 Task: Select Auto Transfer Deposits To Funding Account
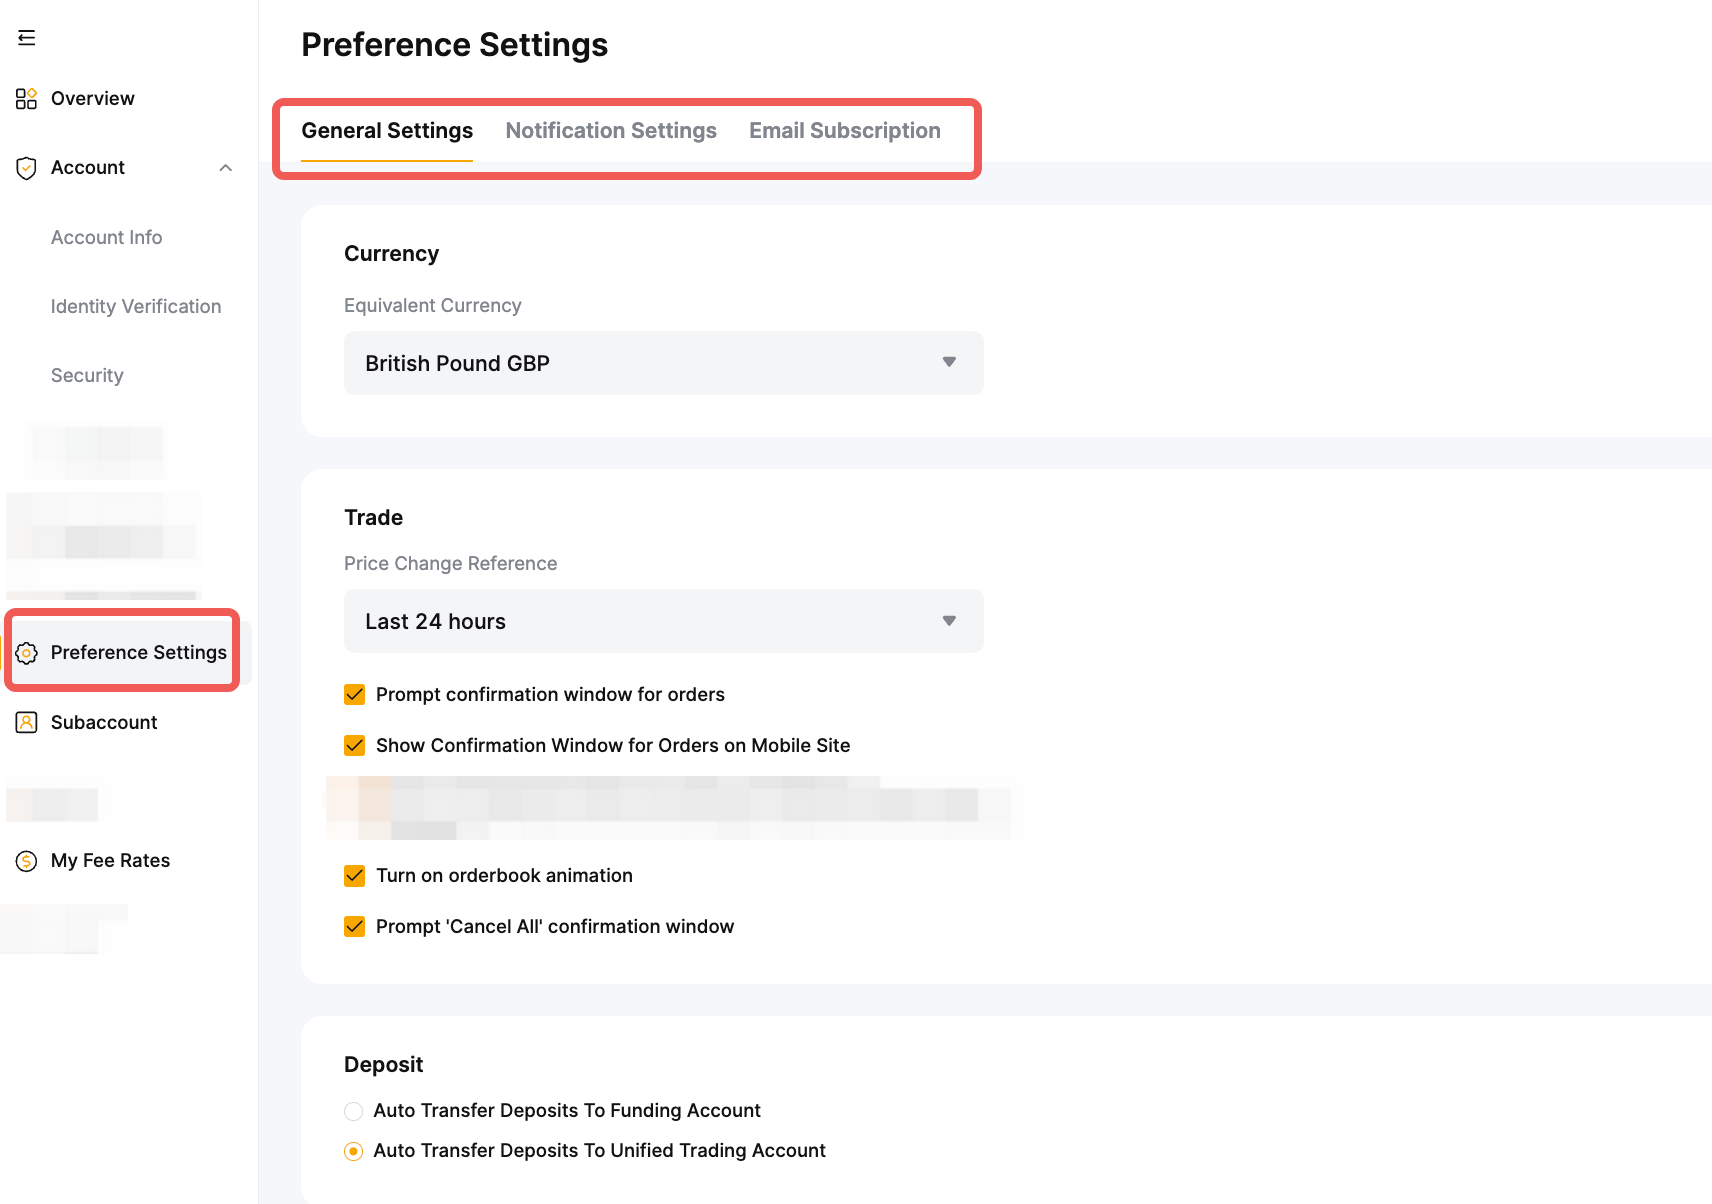click(x=354, y=1111)
